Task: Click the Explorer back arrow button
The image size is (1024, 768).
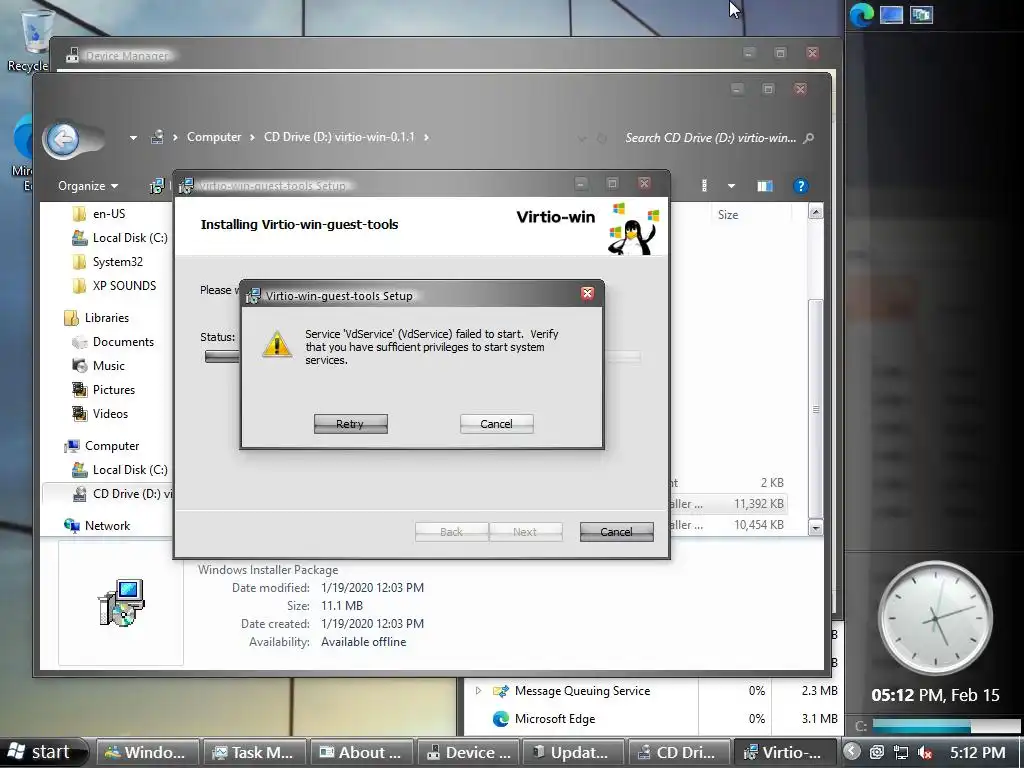Action: tap(64, 139)
